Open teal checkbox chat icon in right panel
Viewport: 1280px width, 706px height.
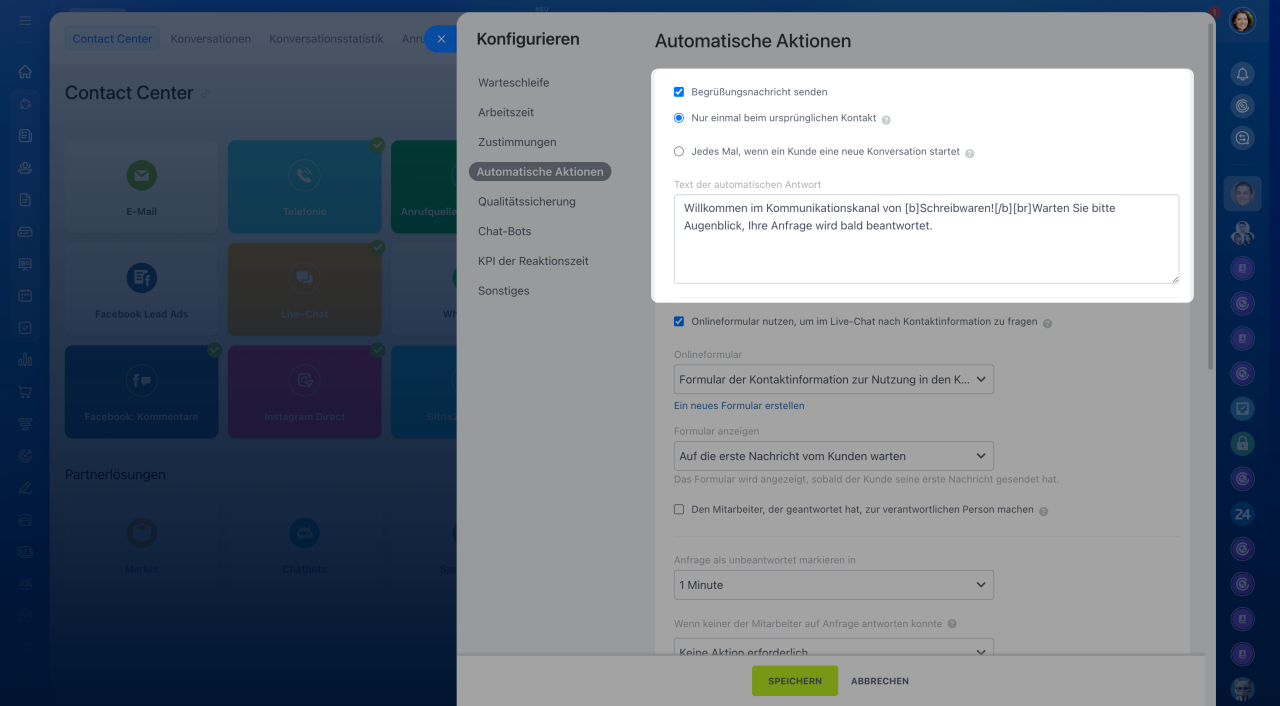click(x=1242, y=408)
